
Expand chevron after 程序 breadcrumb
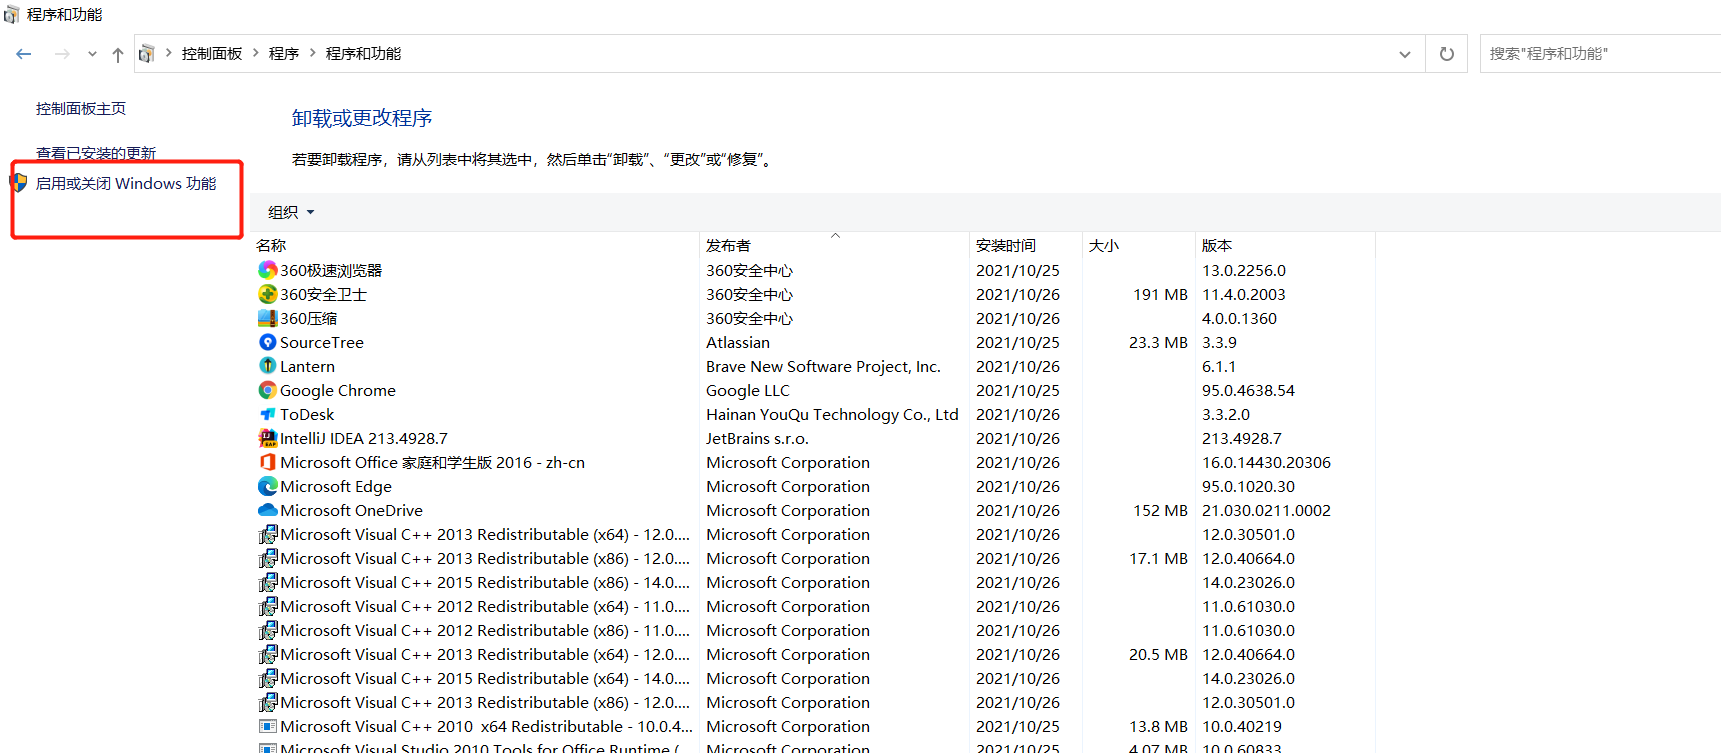313,53
